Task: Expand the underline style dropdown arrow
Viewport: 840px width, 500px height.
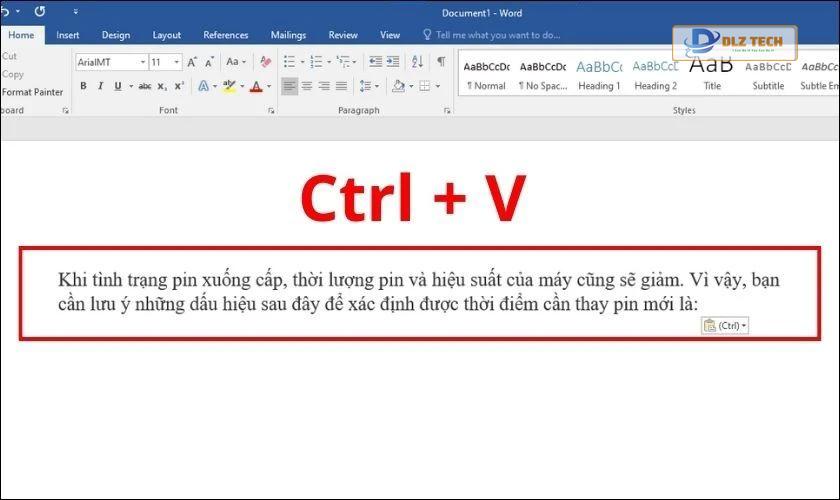Action: [x=131, y=86]
